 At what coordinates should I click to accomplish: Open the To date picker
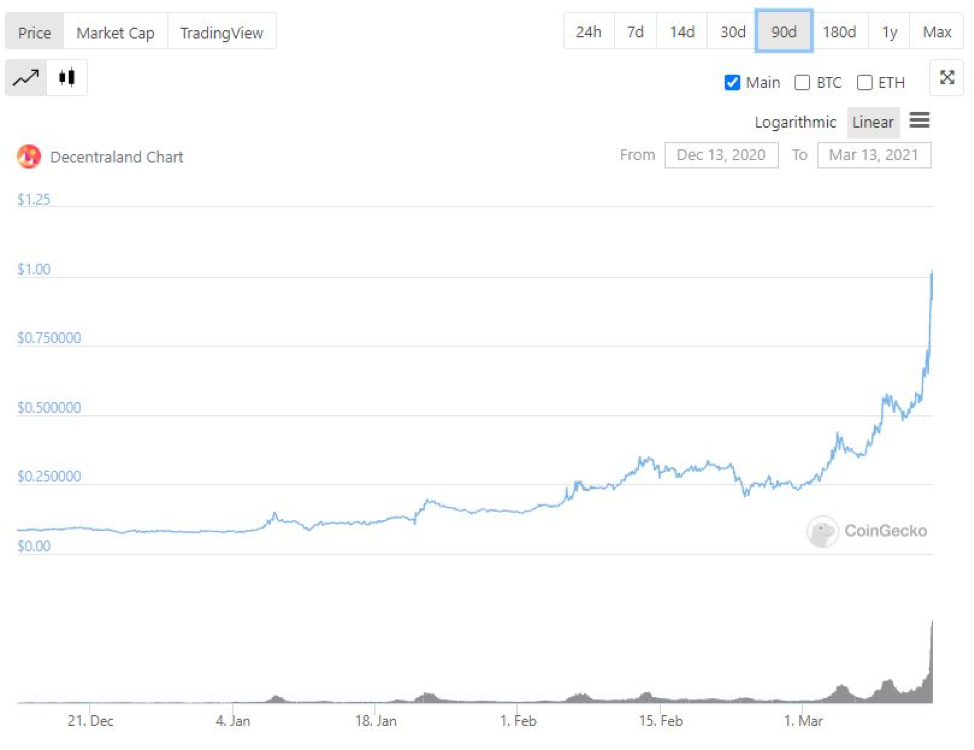point(873,155)
